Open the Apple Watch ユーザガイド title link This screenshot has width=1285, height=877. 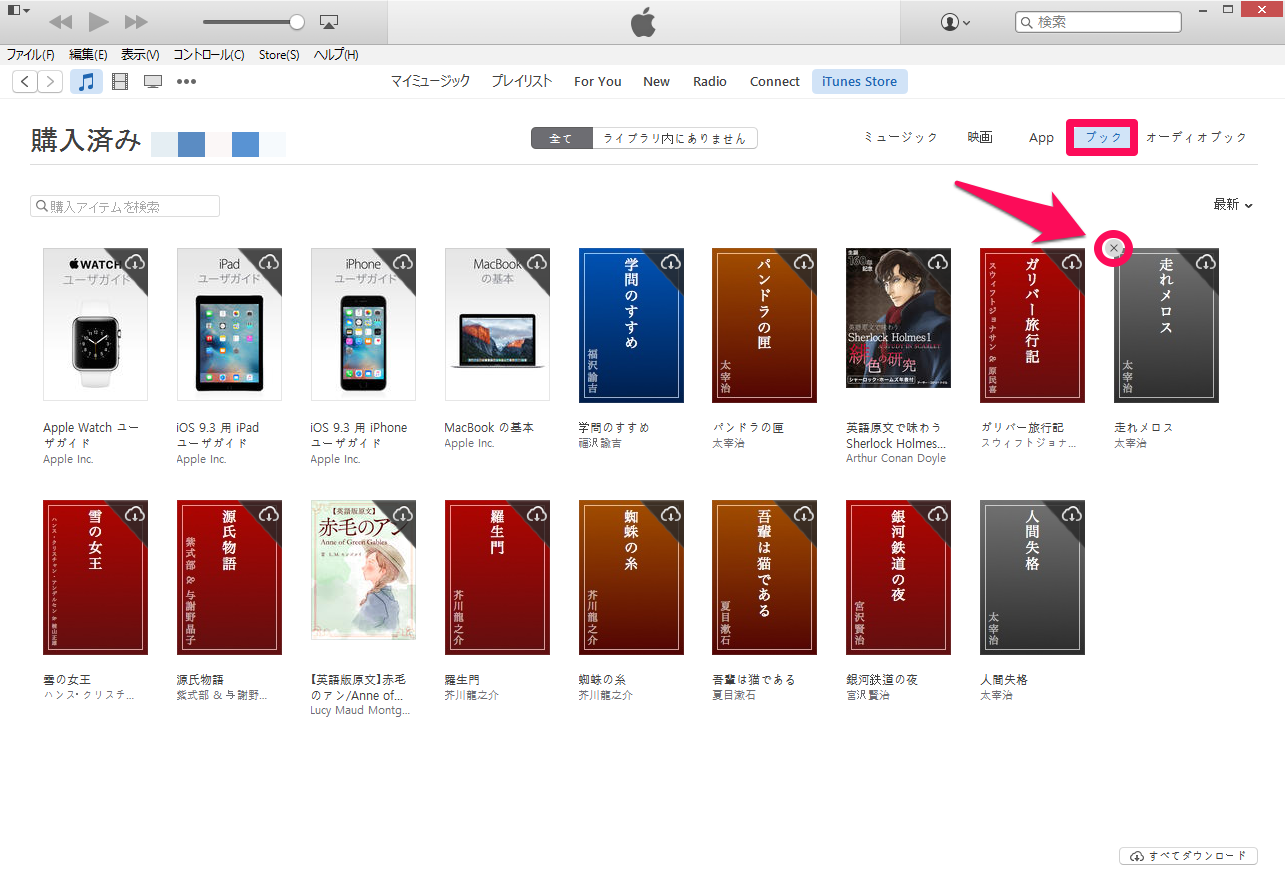click(91, 435)
